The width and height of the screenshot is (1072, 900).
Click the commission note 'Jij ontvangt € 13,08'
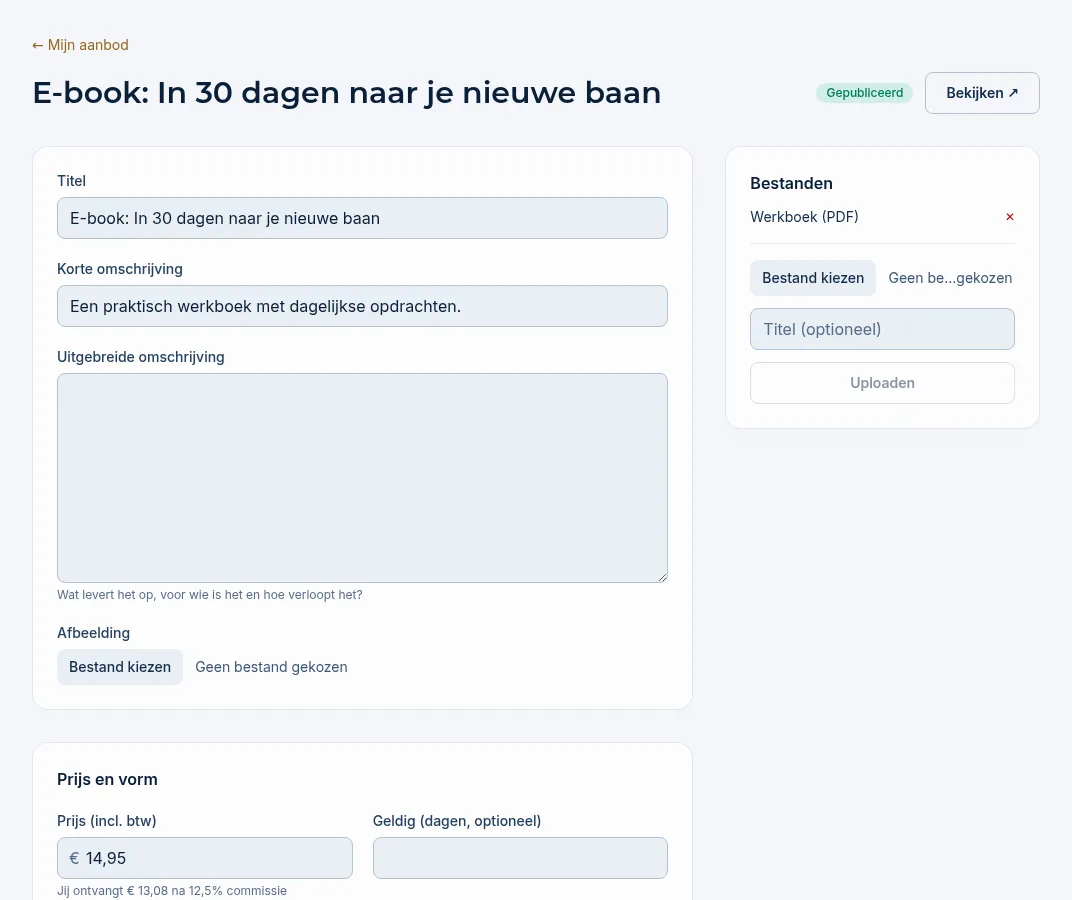(x=172, y=890)
